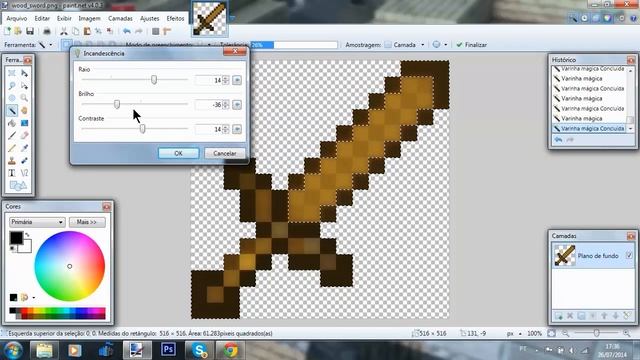Viewport: 640px width, 360px height.
Task: Click OK in the Incandescência dialog
Action: click(178, 153)
